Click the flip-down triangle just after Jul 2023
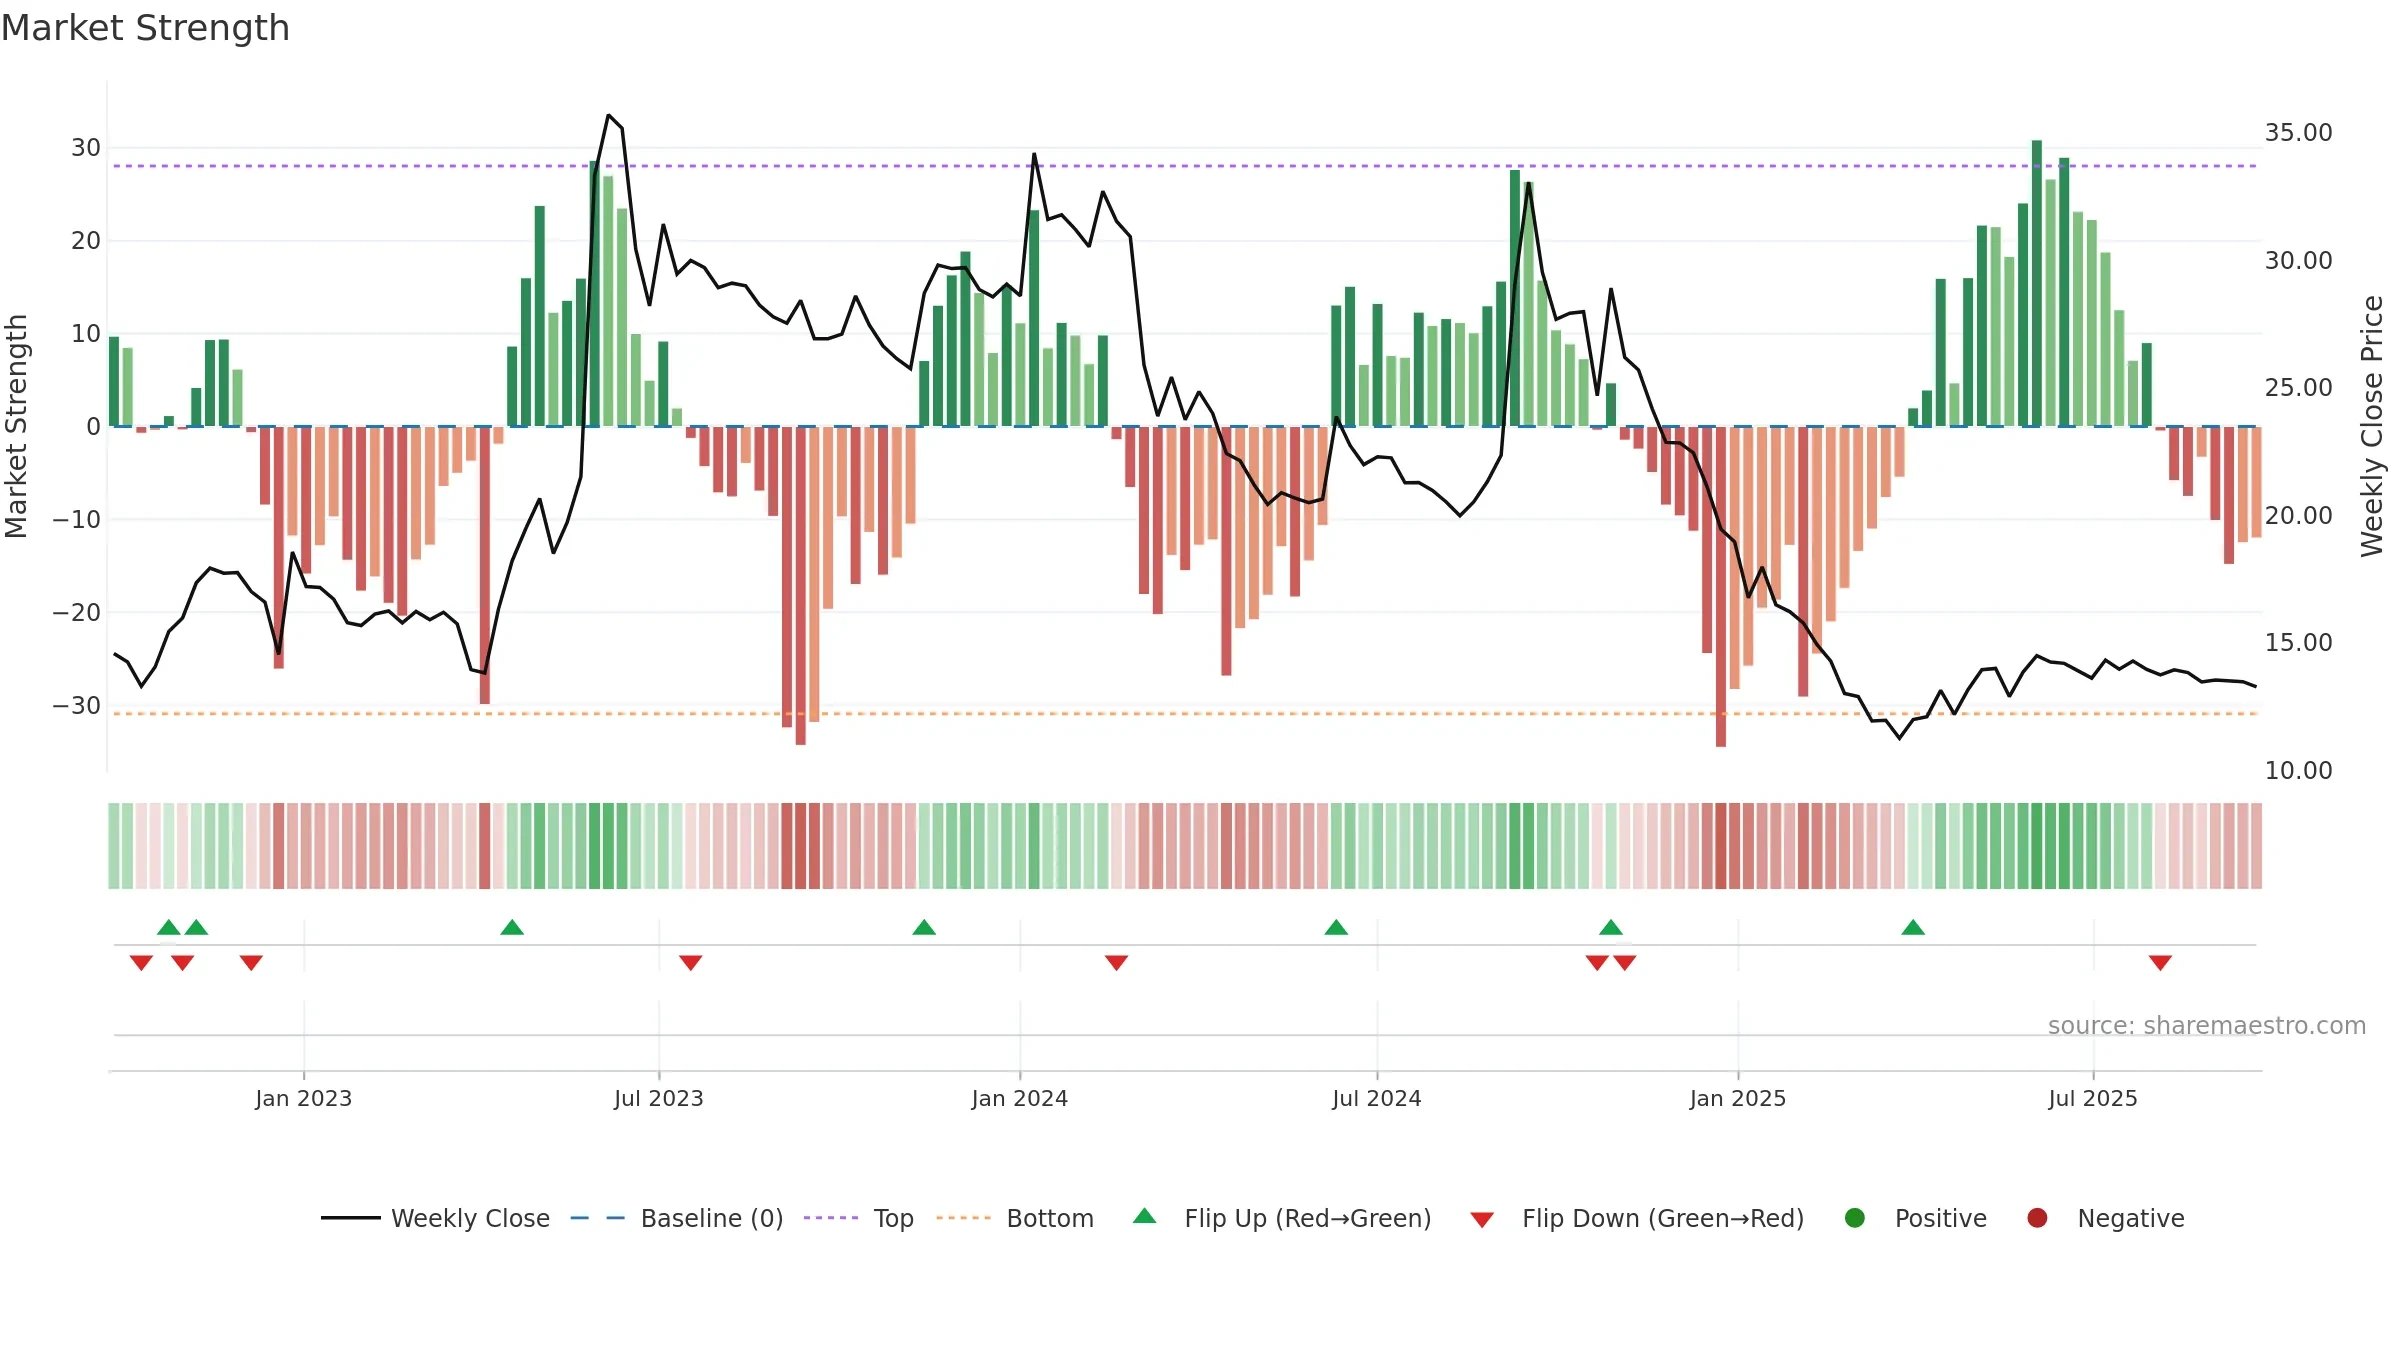2400x1350 pixels. [691, 963]
